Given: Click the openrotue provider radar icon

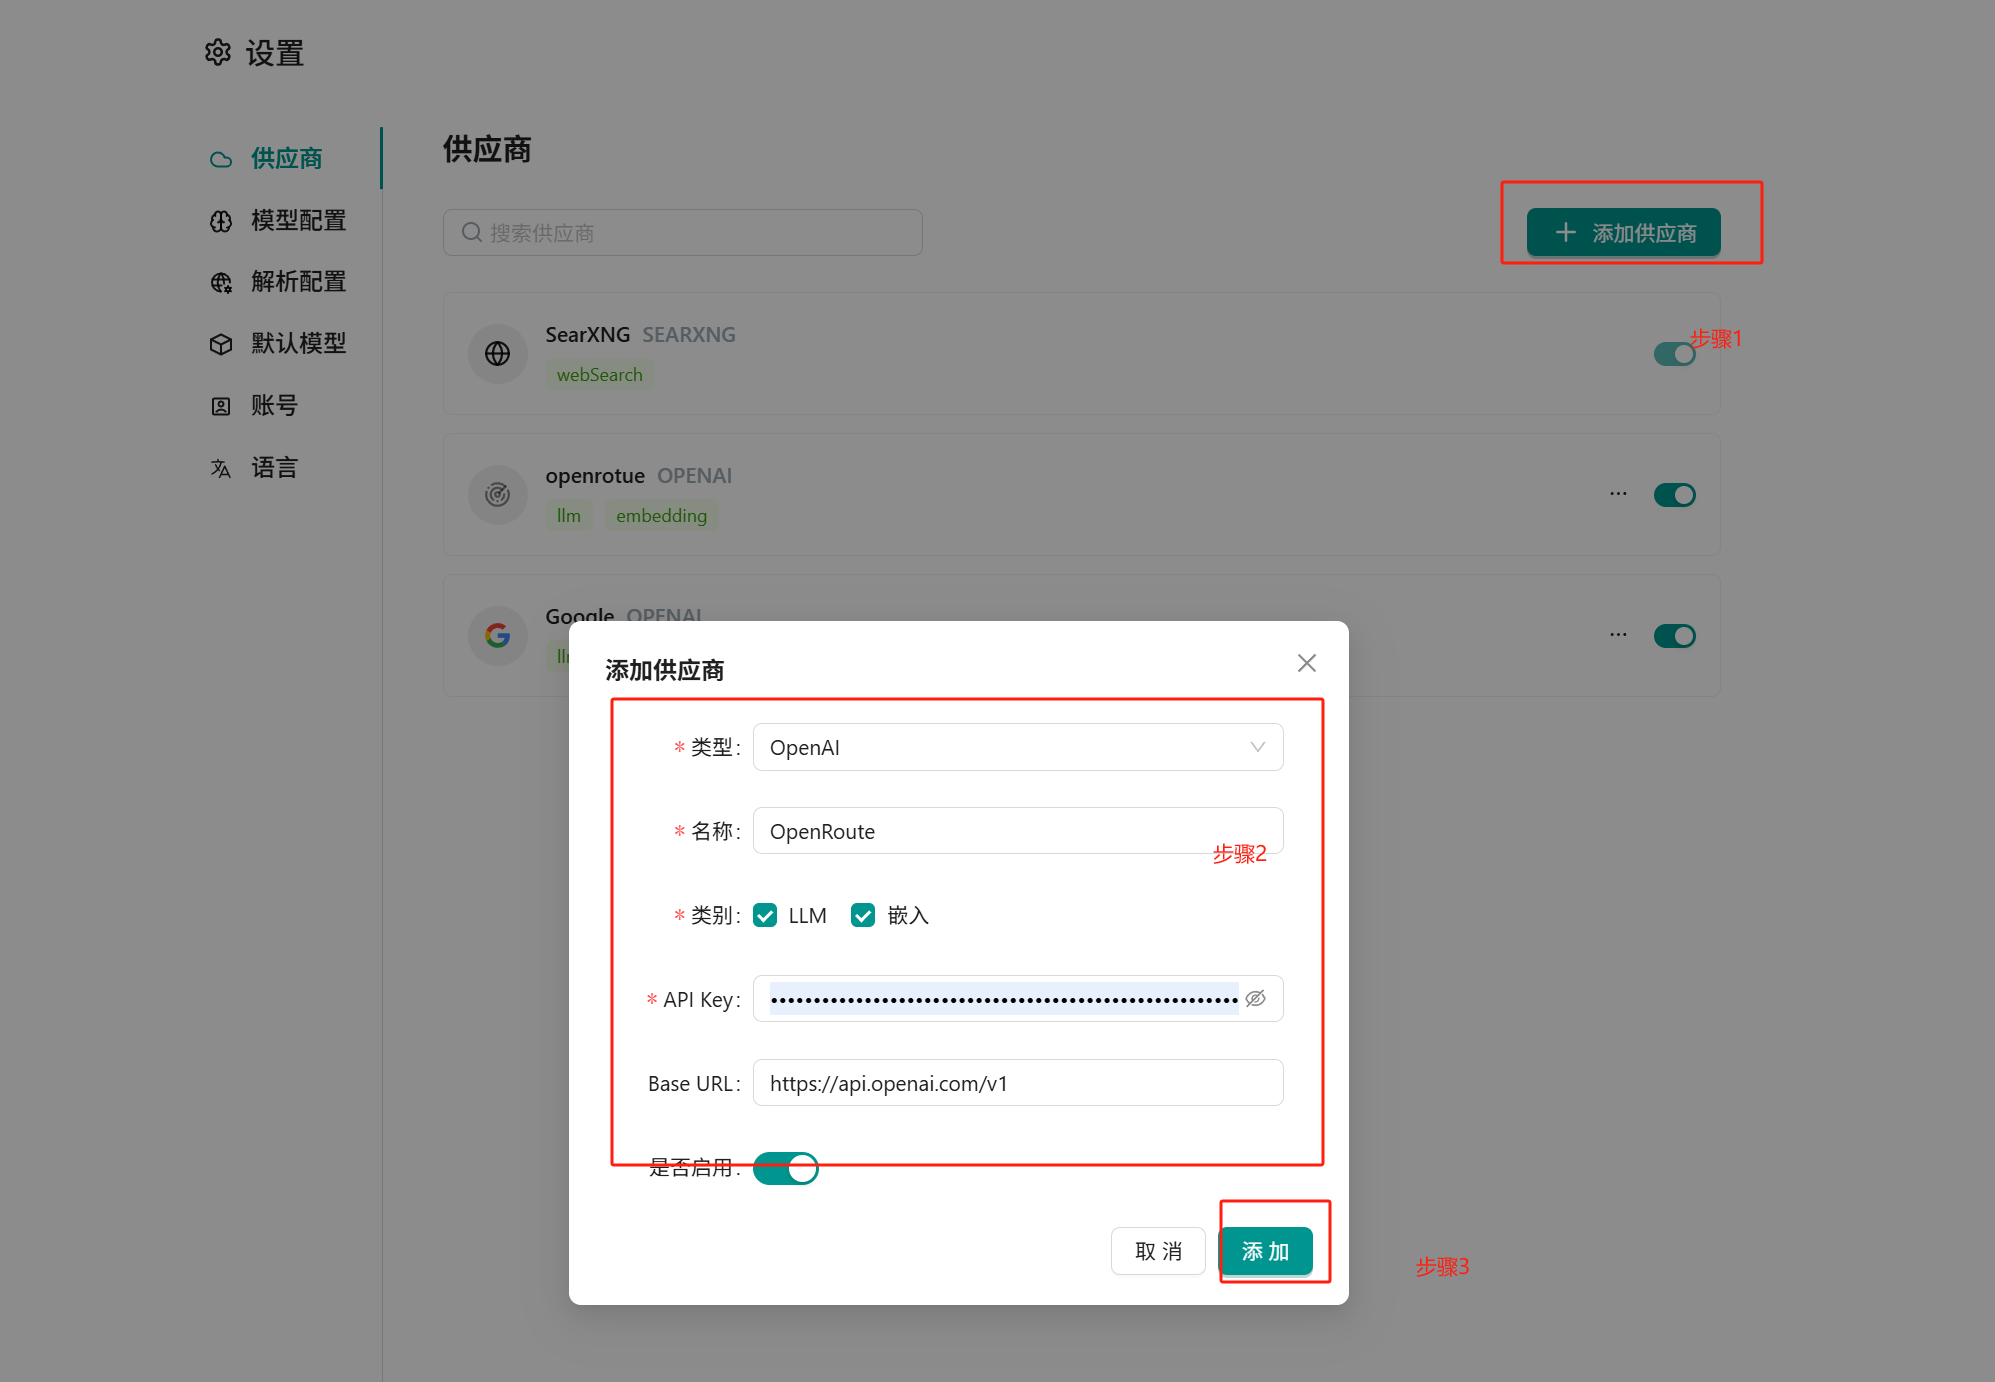Looking at the screenshot, I should click(x=497, y=494).
